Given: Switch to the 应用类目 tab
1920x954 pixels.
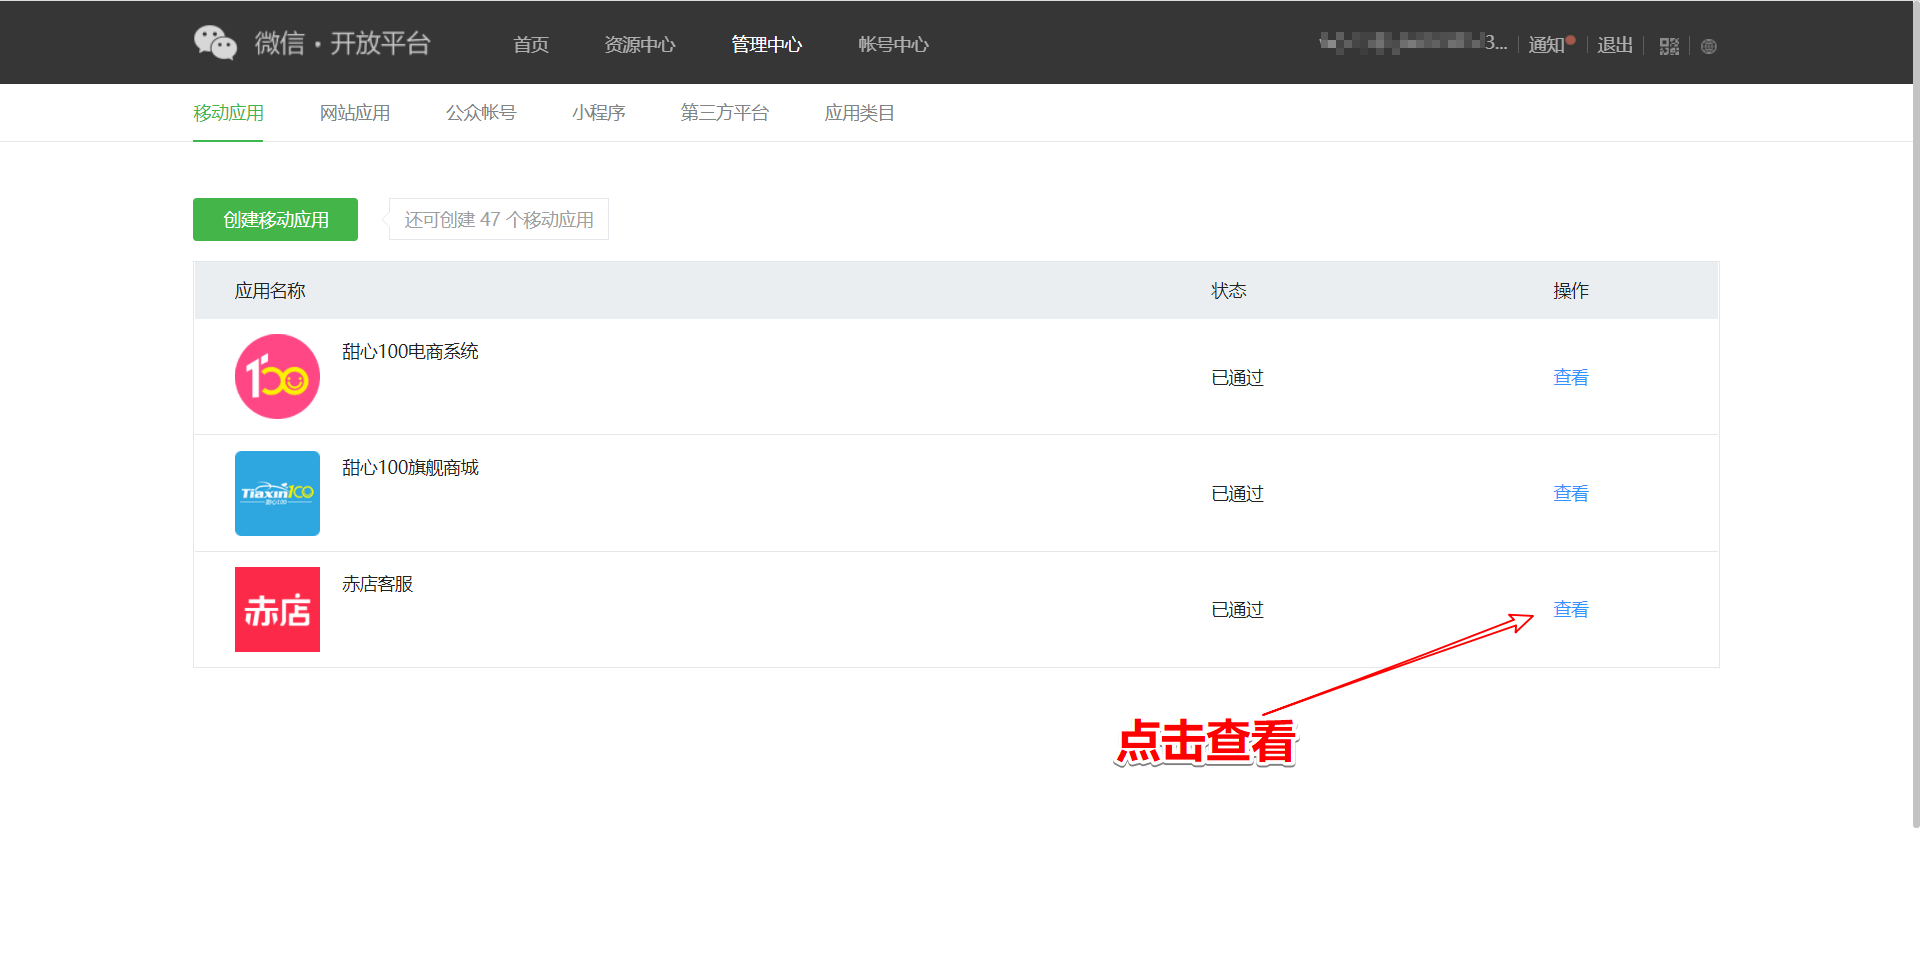Looking at the screenshot, I should coord(860,113).
